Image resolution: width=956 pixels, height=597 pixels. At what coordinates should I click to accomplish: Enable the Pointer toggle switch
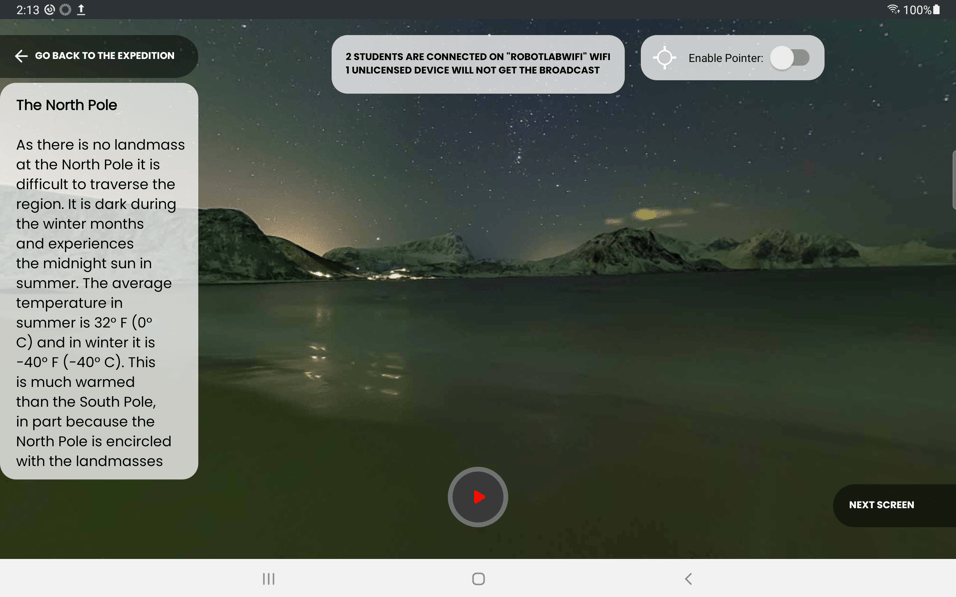click(791, 58)
